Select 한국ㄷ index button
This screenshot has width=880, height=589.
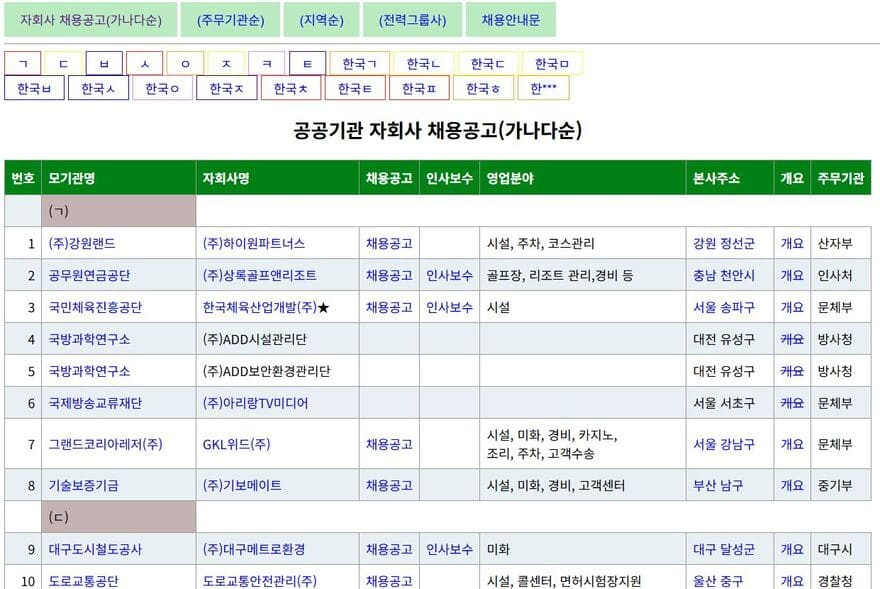point(488,63)
